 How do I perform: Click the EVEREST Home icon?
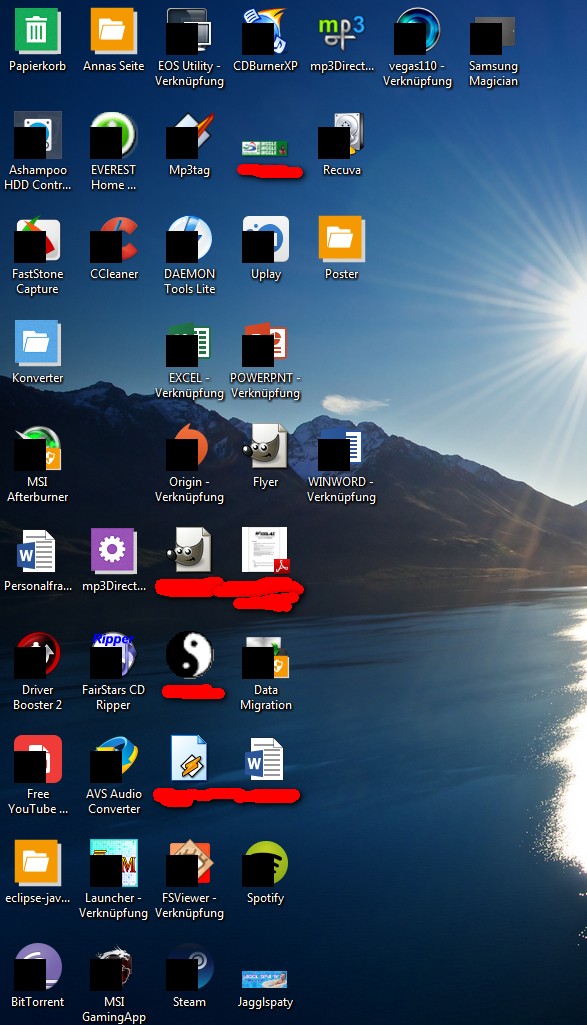click(113, 135)
